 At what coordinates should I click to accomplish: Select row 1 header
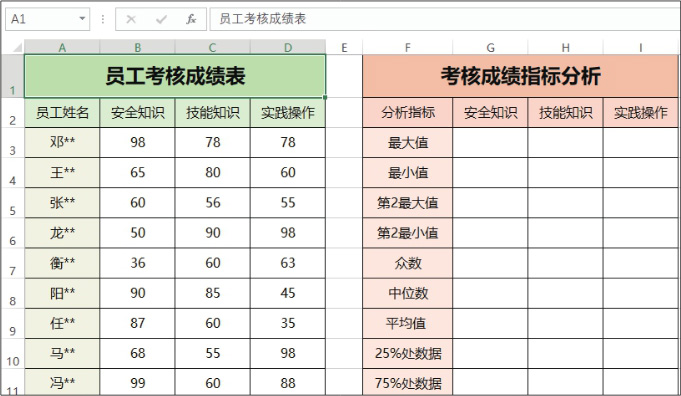click(x=13, y=76)
